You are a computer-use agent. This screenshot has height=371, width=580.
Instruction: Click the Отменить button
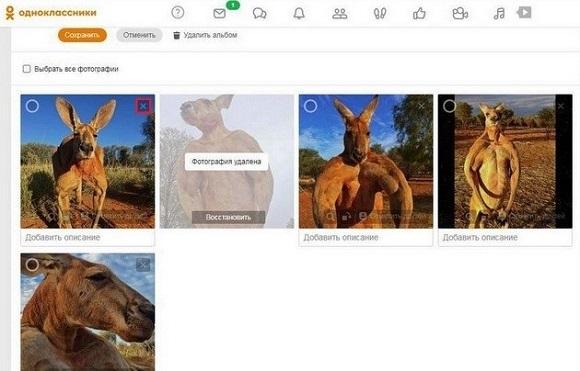pyautogui.click(x=139, y=35)
